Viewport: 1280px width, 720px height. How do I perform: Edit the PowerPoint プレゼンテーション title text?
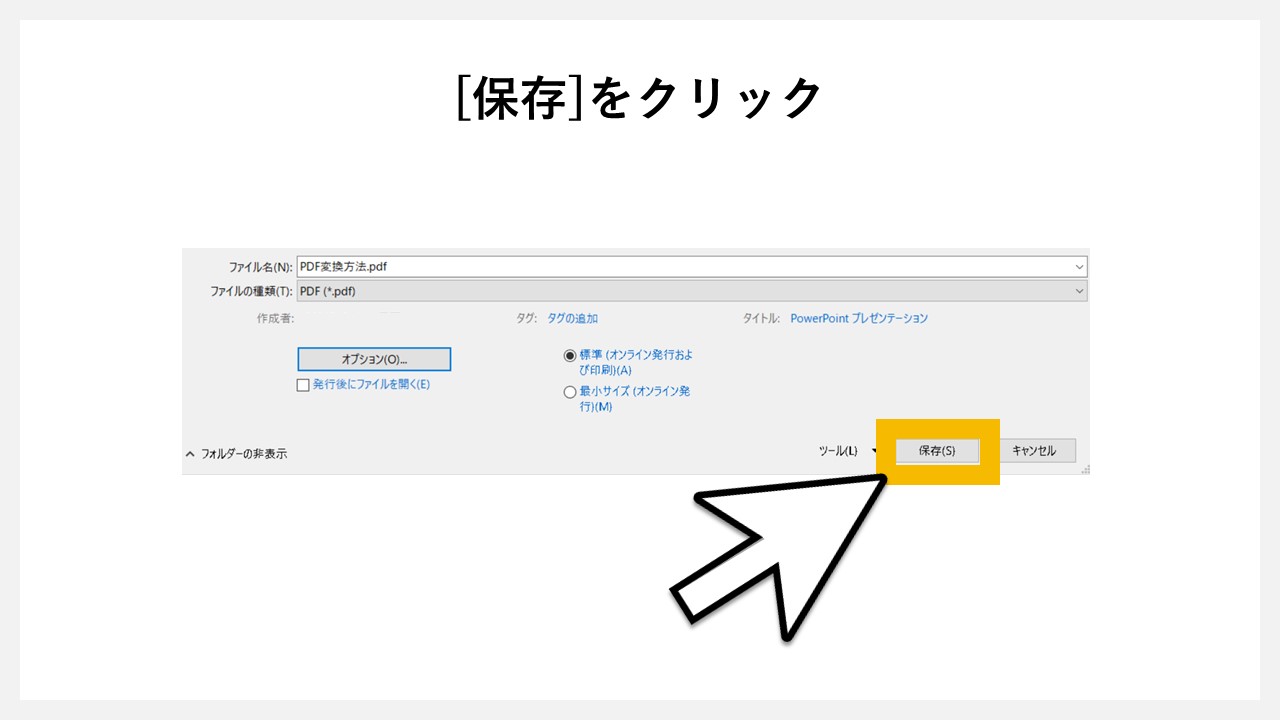858,318
